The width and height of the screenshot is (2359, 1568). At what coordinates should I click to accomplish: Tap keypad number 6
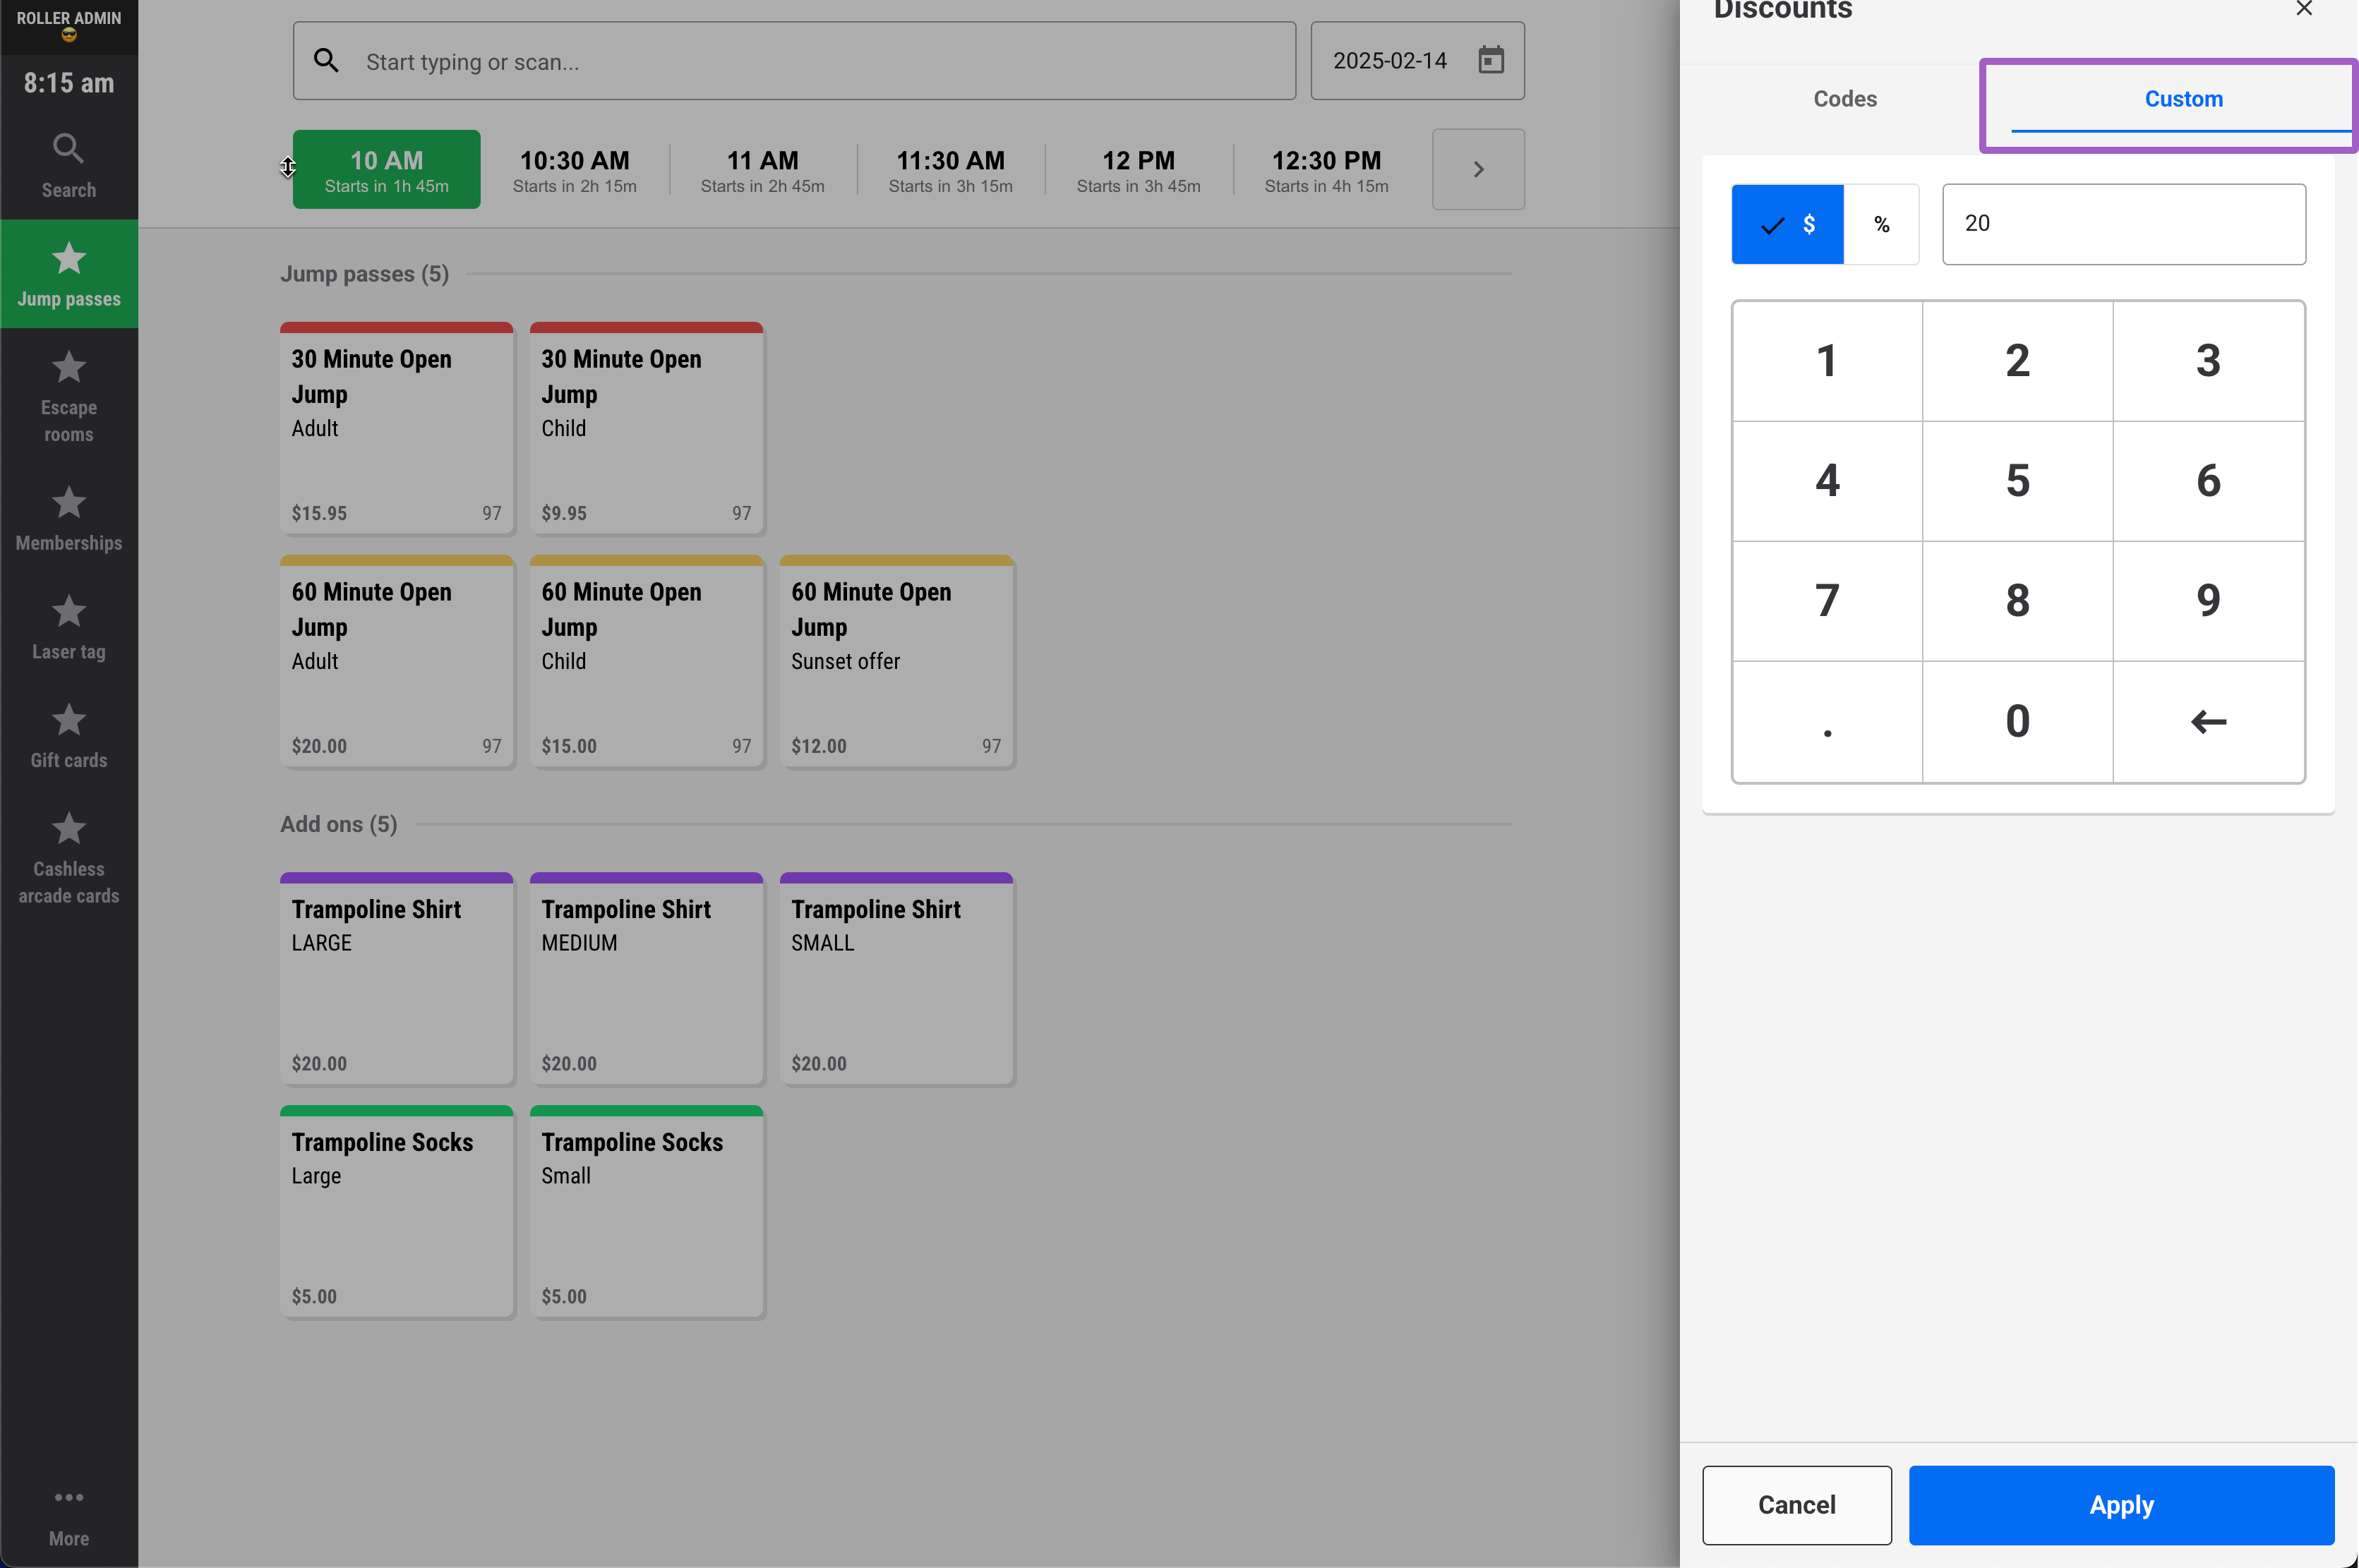[2208, 481]
